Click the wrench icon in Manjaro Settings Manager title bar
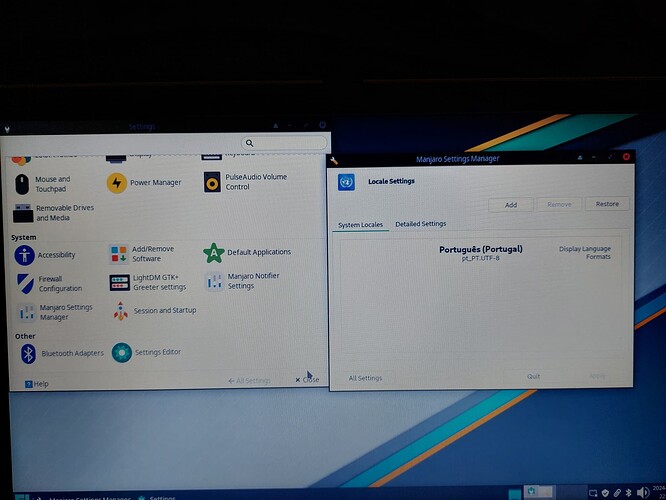 [334, 161]
